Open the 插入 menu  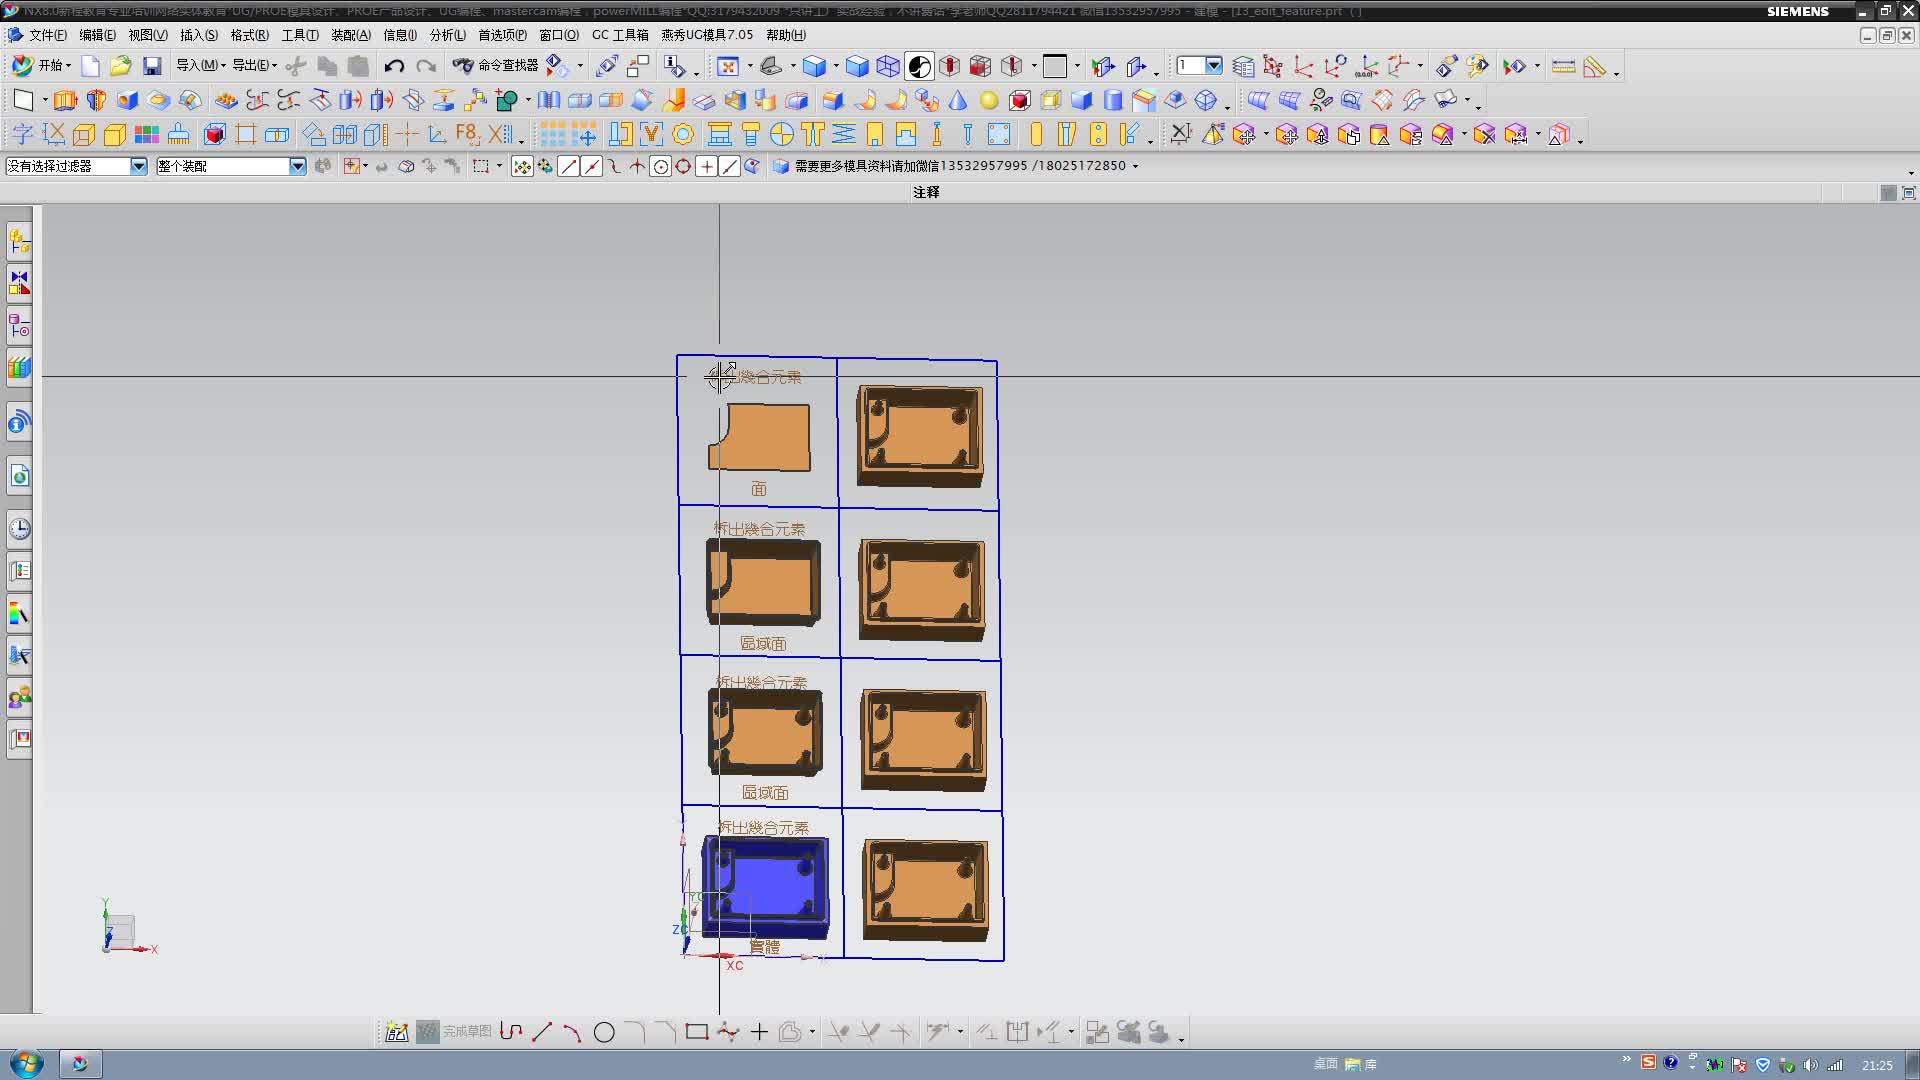(x=198, y=35)
